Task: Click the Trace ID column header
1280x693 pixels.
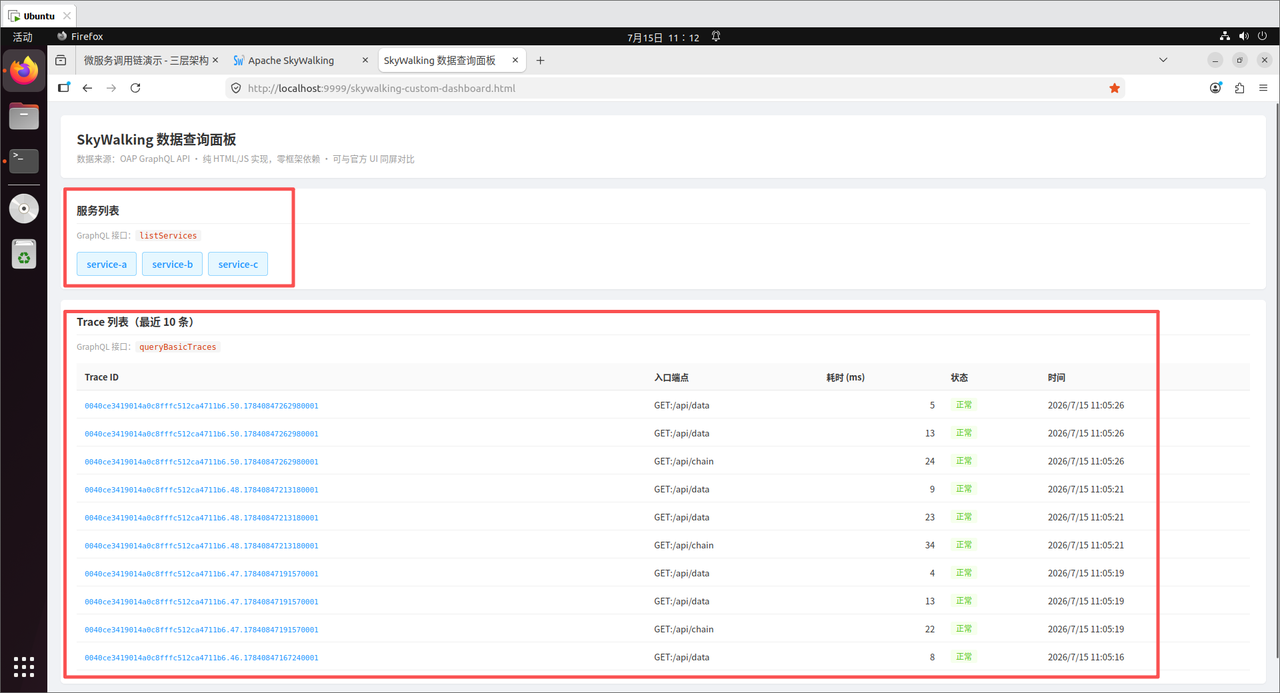Action: point(102,378)
